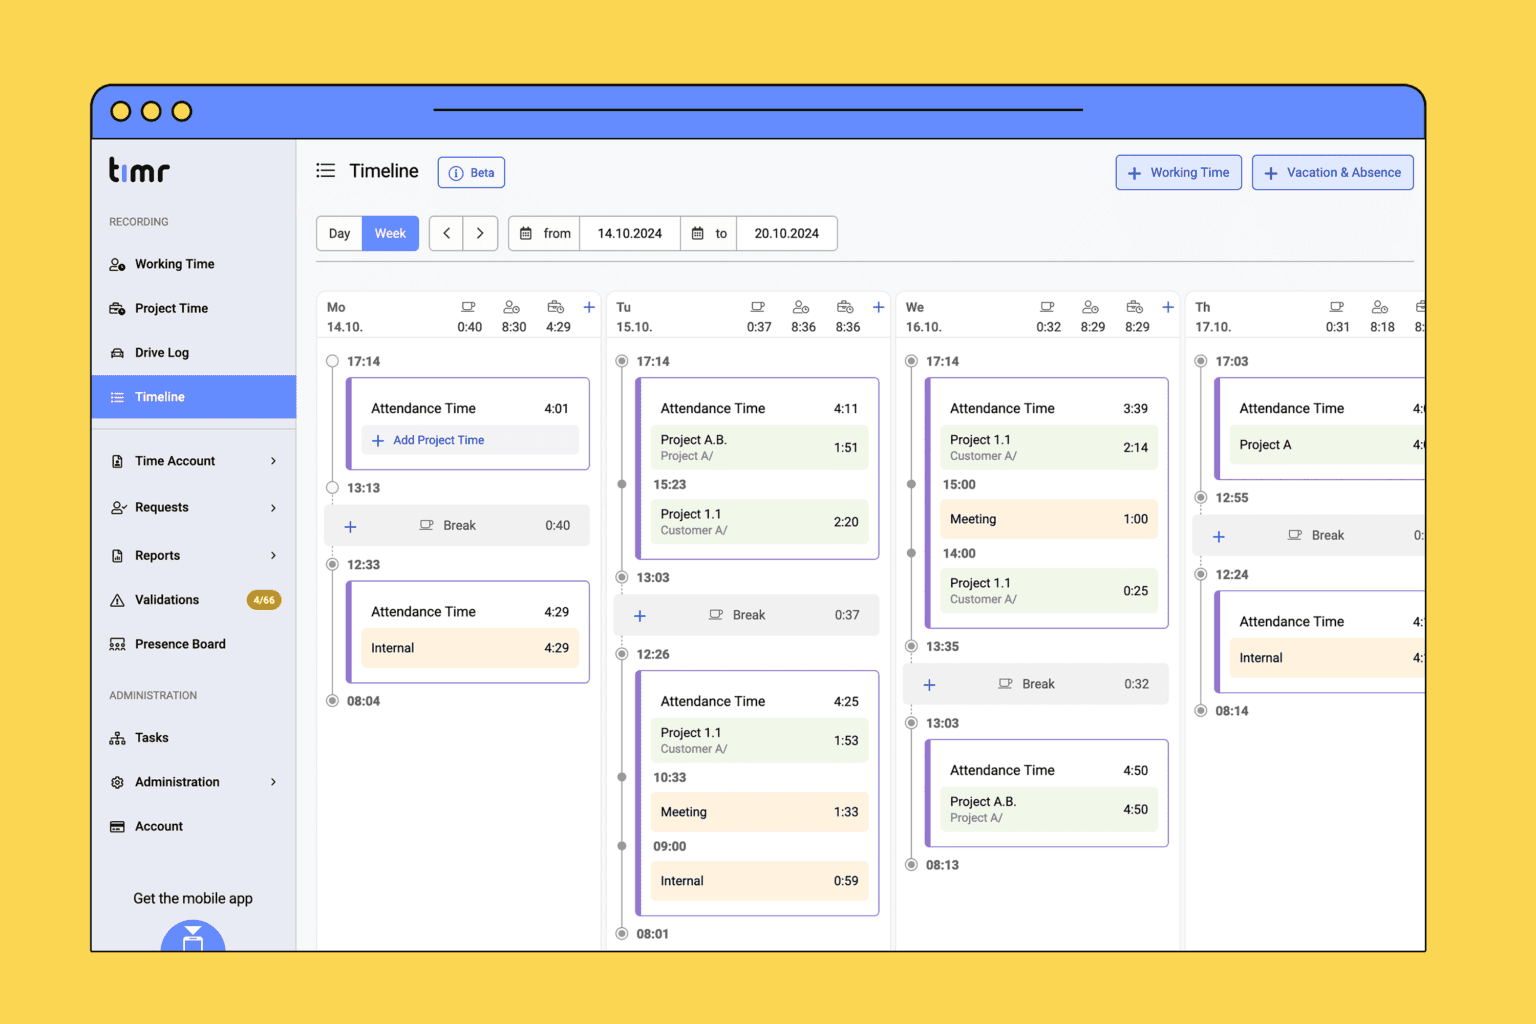This screenshot has height=1024, width=1536.
Task: Open the Requests section
Action: 162,507
